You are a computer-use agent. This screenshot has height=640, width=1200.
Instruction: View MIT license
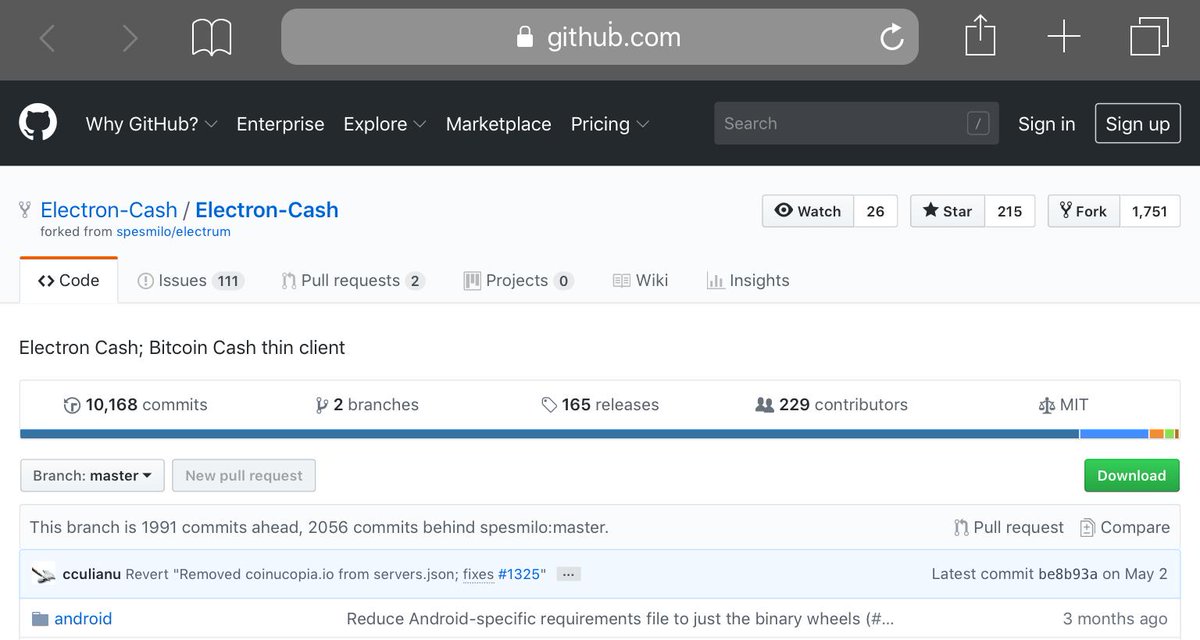pyautogui.click(x=1064, y=405)
